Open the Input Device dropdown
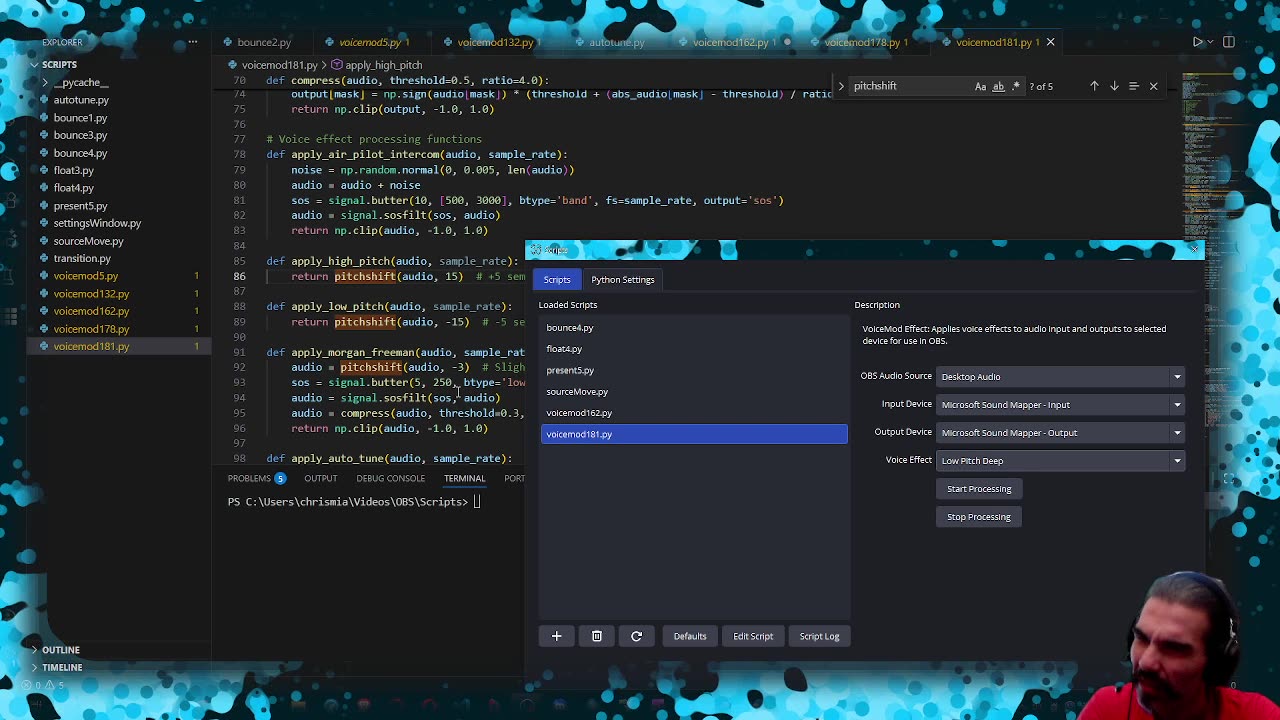 [1060, 405]
